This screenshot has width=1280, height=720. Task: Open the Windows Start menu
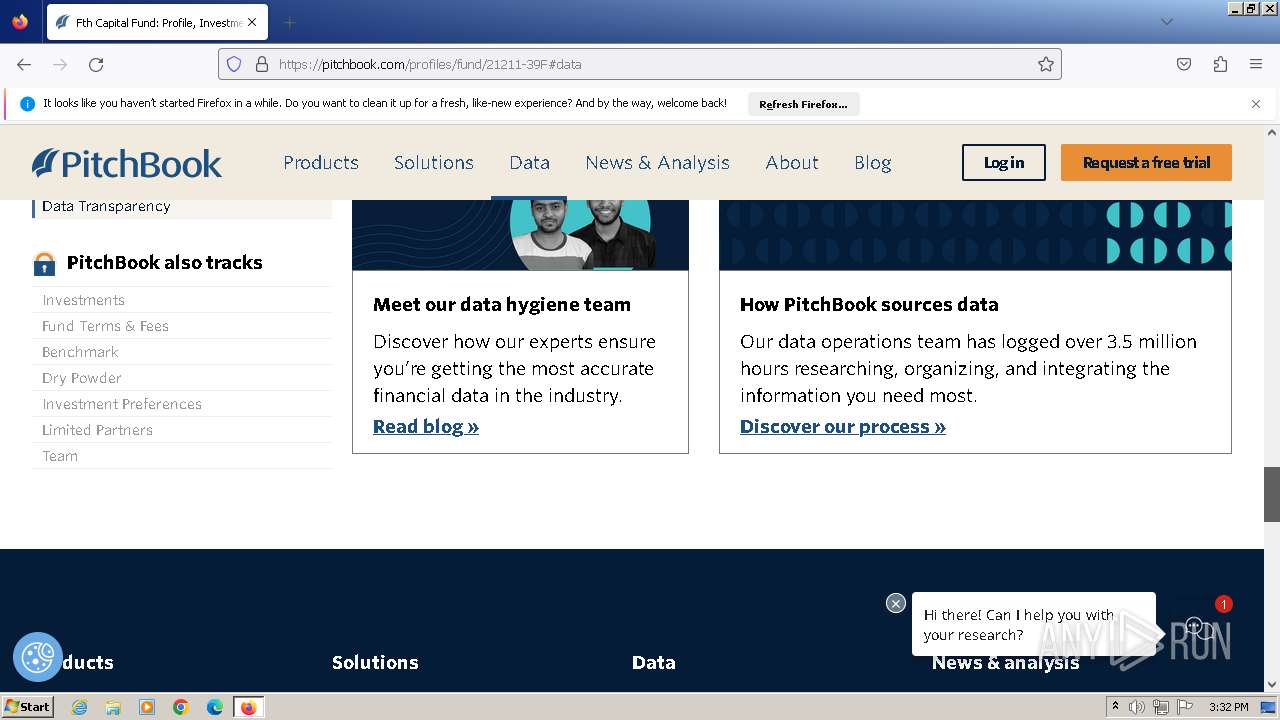click(28, 707)
